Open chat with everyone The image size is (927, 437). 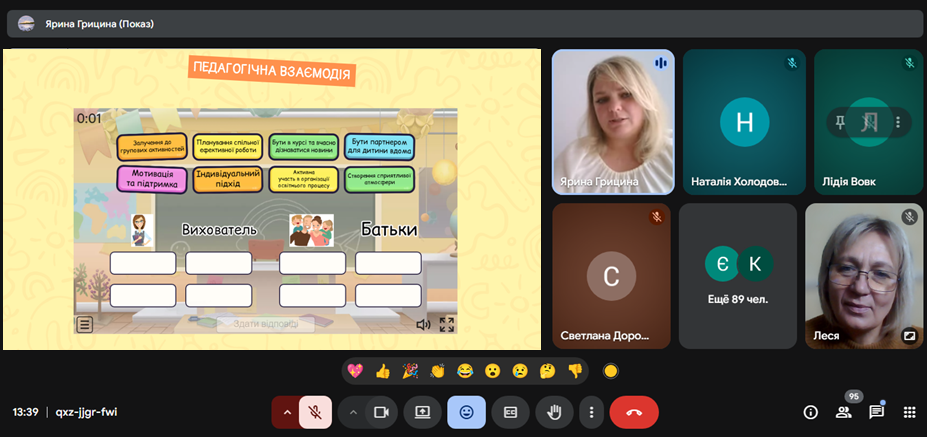coord(876,411)
